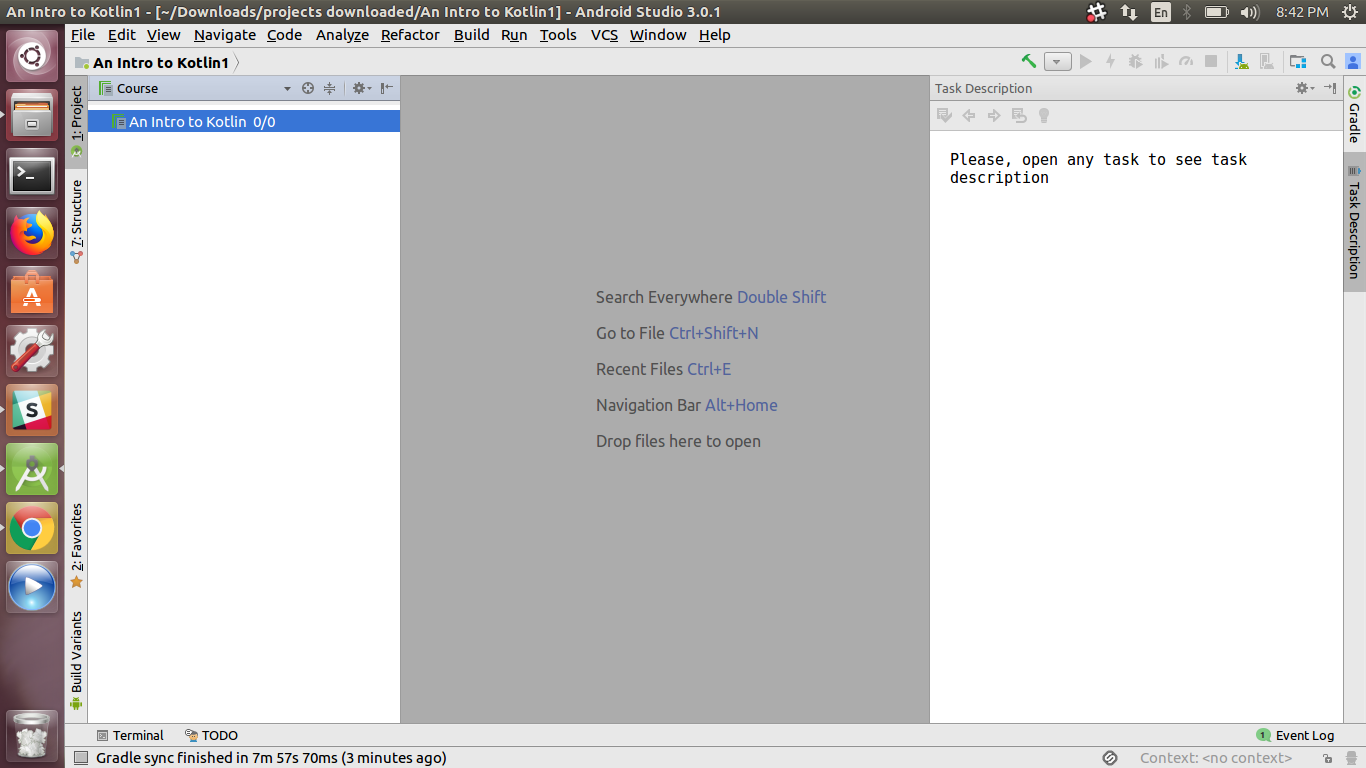Click the Run app play icon

tap(1085, 62)
